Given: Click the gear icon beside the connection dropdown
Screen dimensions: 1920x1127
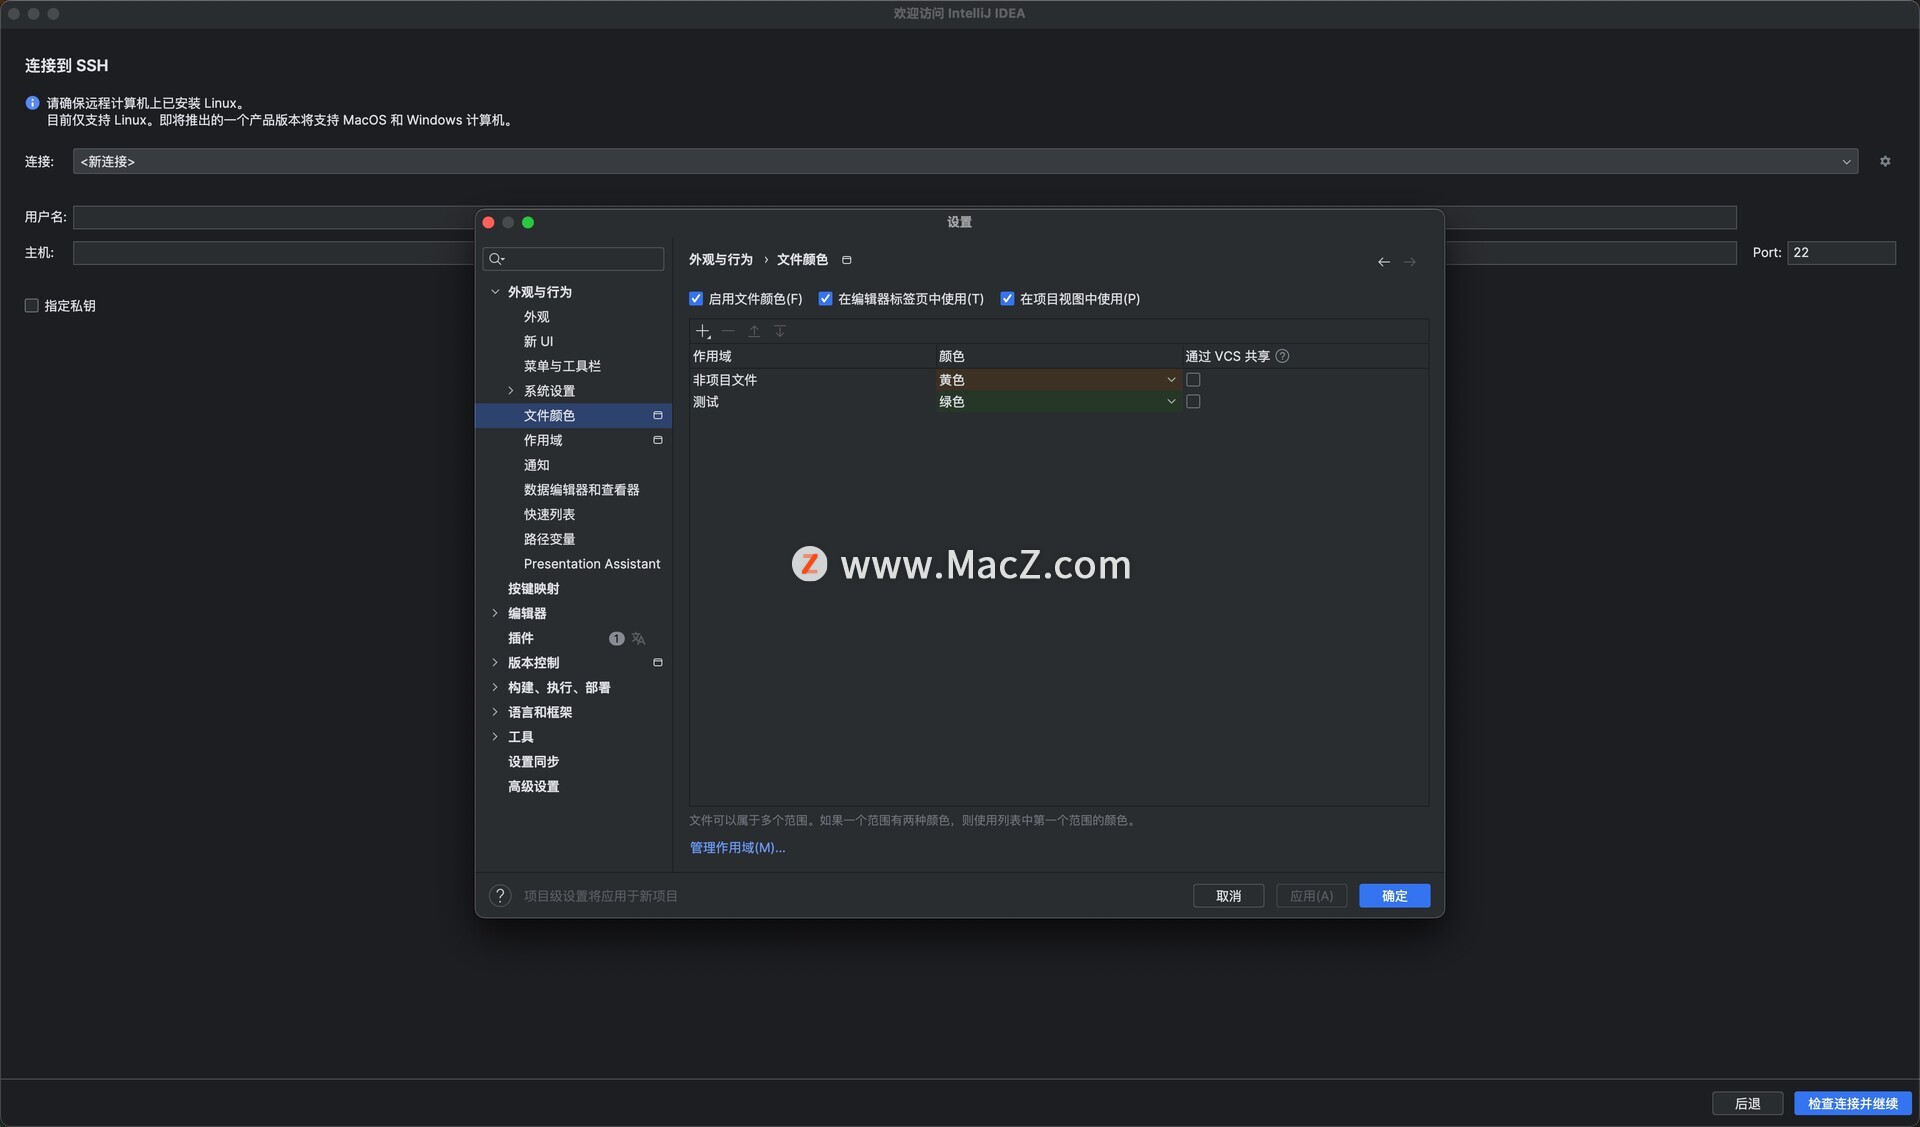Looking at the screenshot, I should point(1885,161).
